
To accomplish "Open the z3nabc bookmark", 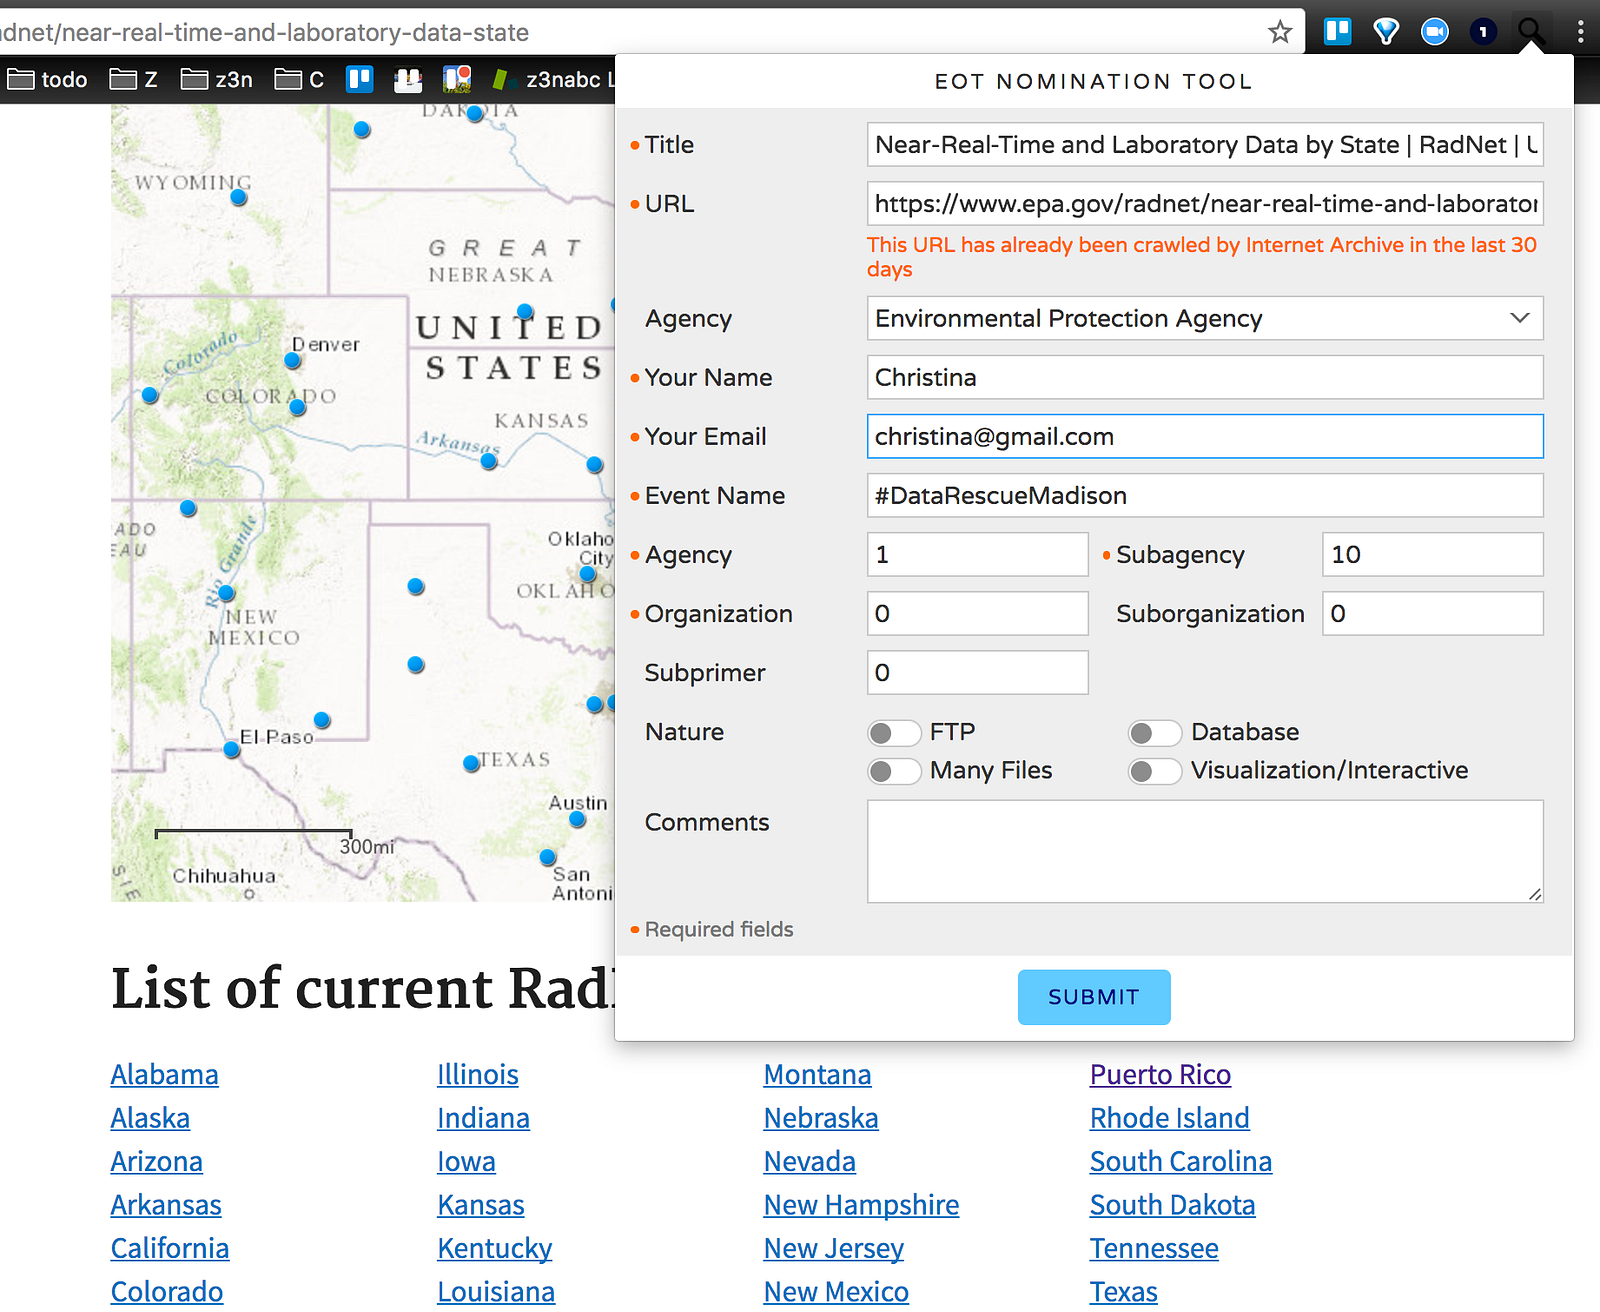I will pos(553,79).
